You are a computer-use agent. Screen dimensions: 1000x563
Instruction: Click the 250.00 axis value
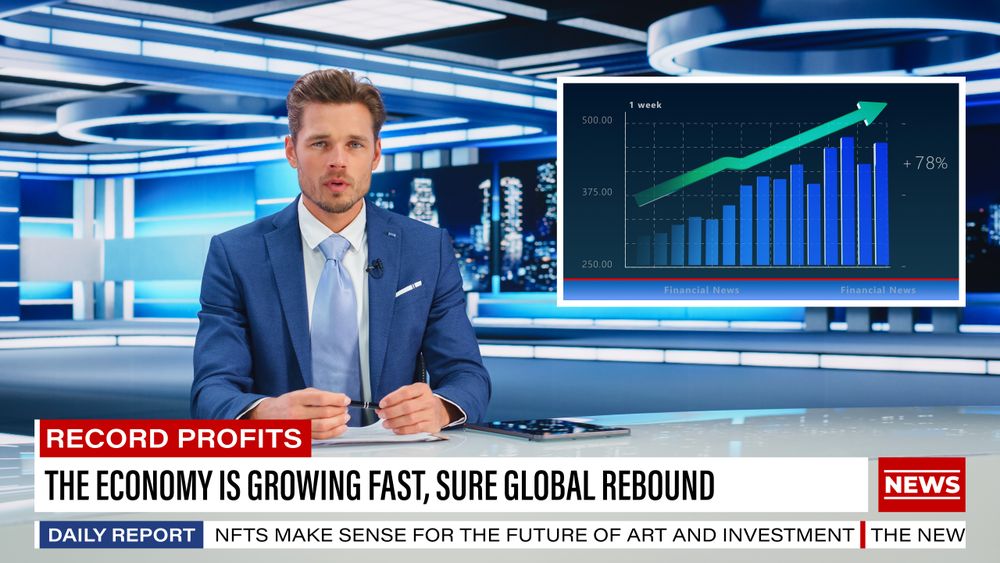point(597,264)
